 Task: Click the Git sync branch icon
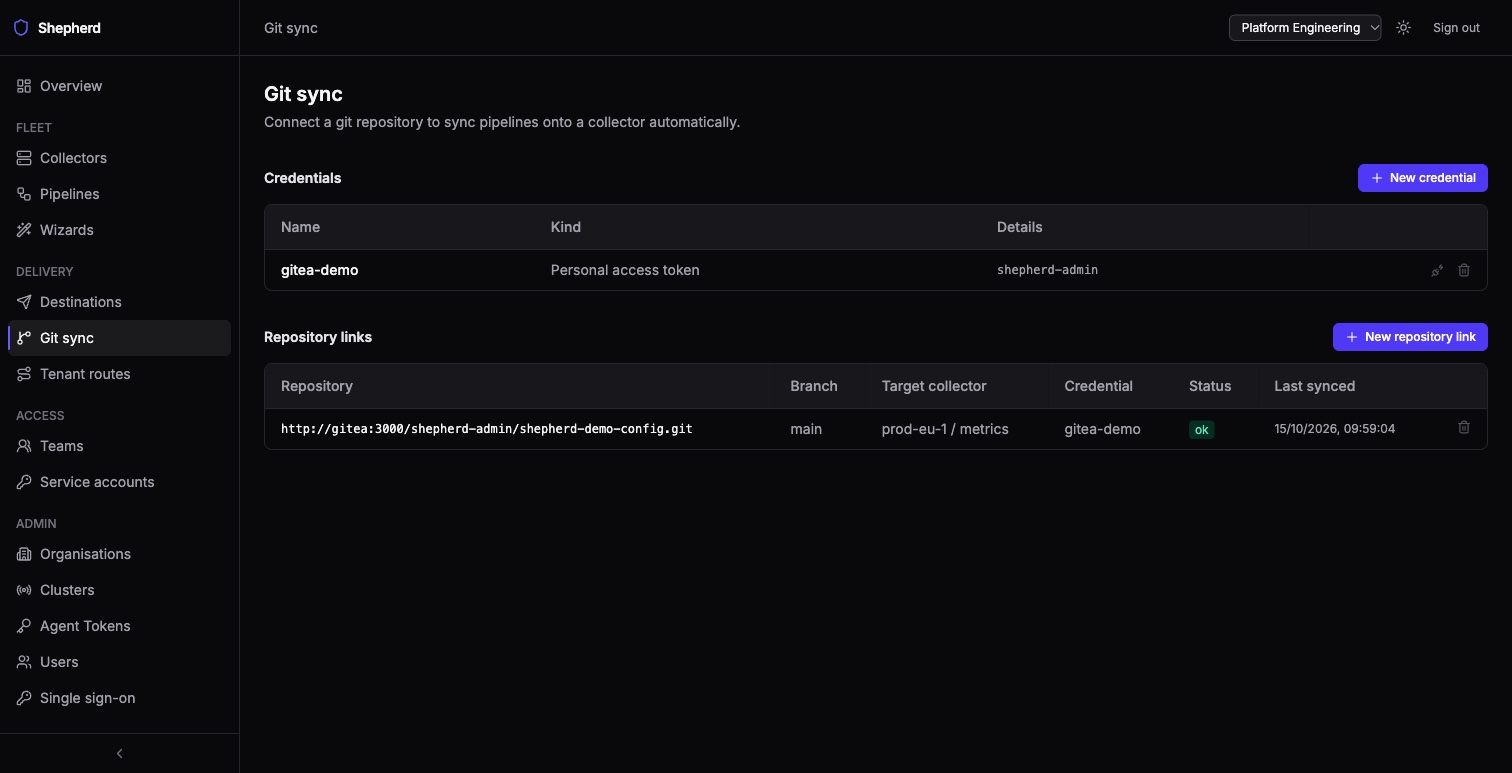coord(24,338)
